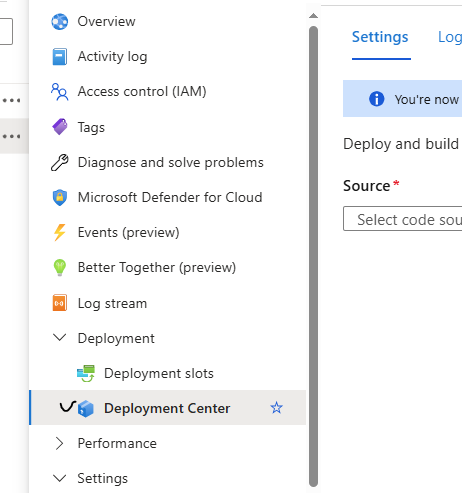This screenshot has width=462, height=493.
Task: Click the Deployment group label
Action: click(116, 339)
